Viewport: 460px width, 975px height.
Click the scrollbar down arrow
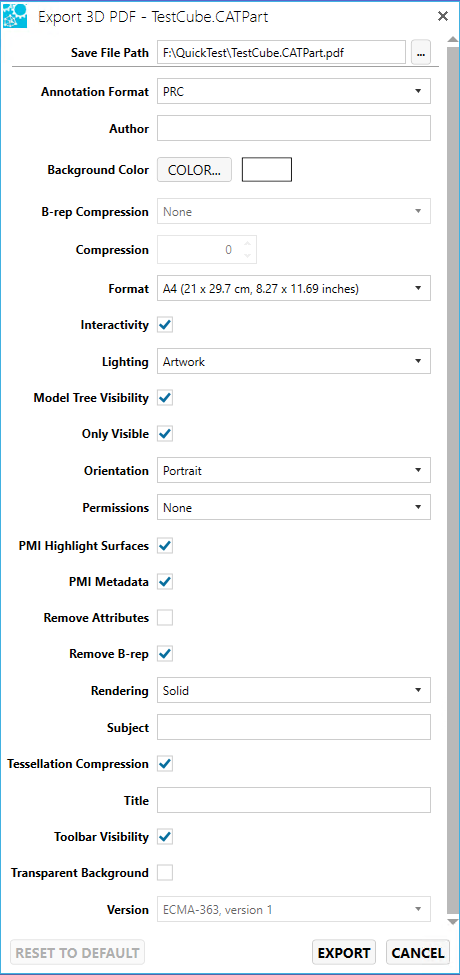coord(452,920)
